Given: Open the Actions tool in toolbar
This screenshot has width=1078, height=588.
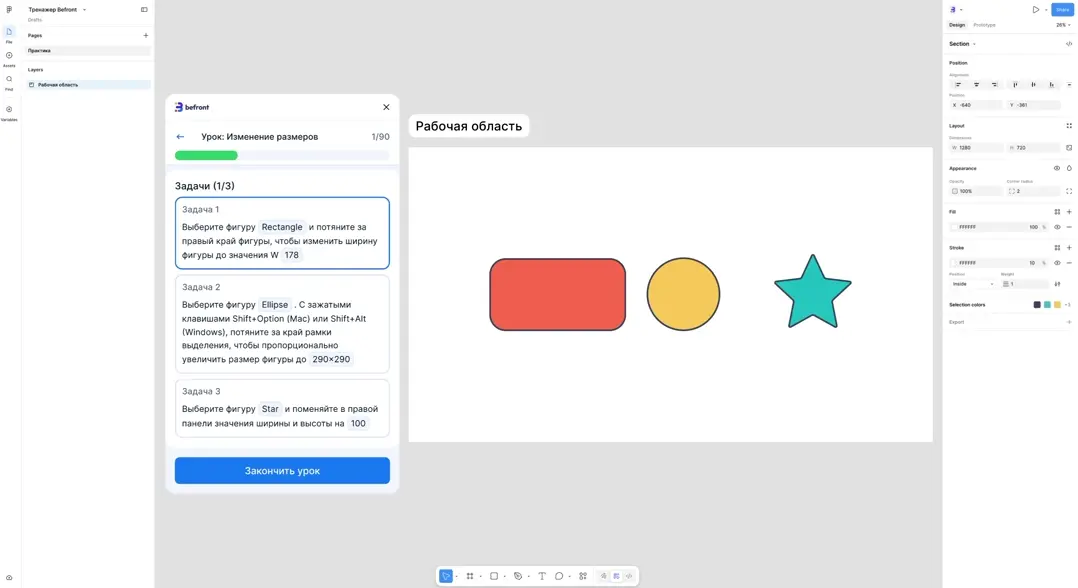Looking at the screenshot, I should tap(583, 576).
